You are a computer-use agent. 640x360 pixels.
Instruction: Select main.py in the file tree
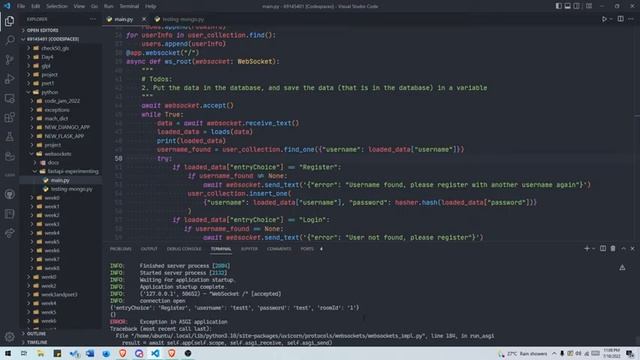(61, 180)
